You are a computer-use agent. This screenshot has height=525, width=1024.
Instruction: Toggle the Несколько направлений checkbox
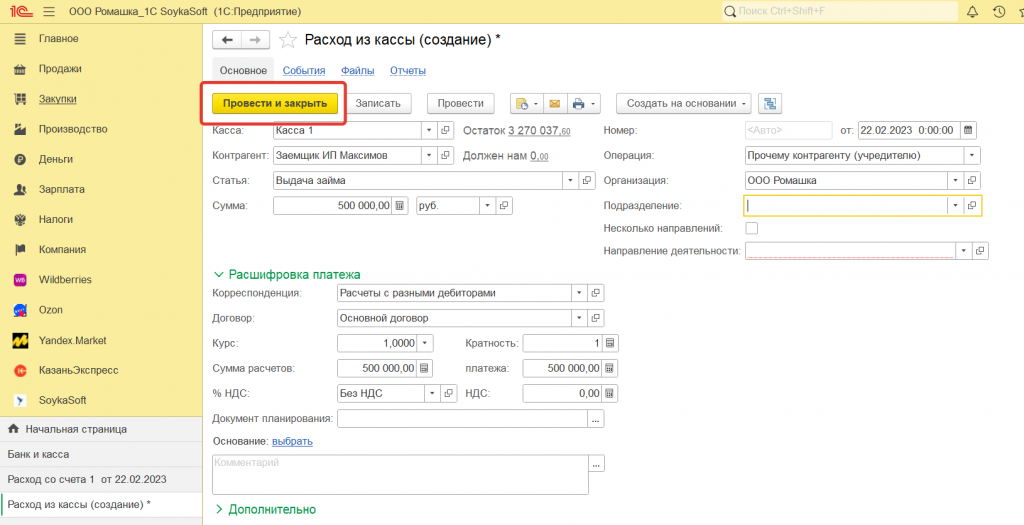(x=752, y=228)
